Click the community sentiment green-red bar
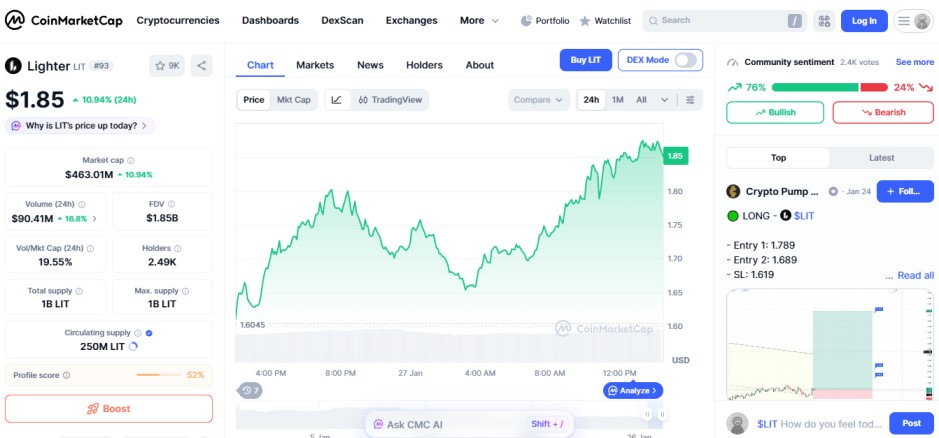The image size is (939, 438). click(x=828, y=87)
